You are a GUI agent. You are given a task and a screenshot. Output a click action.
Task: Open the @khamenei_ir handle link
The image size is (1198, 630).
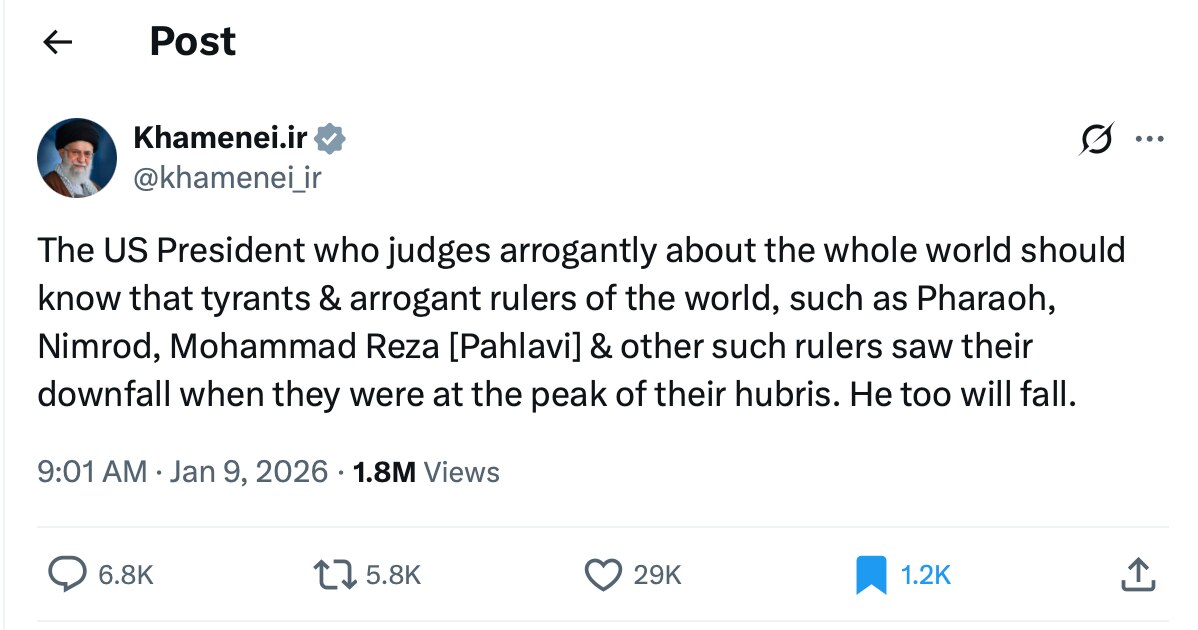coord(227,178)
